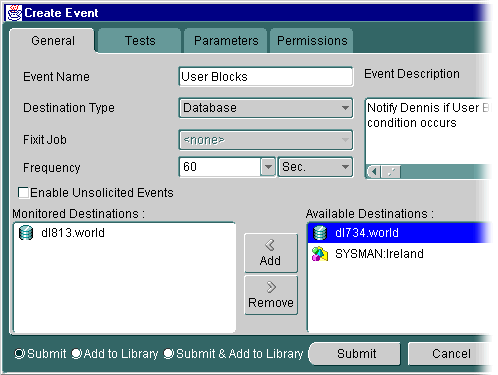Select the Submit radio button
Viewport: 498px width, 375px height.
(x=20, y=354)
